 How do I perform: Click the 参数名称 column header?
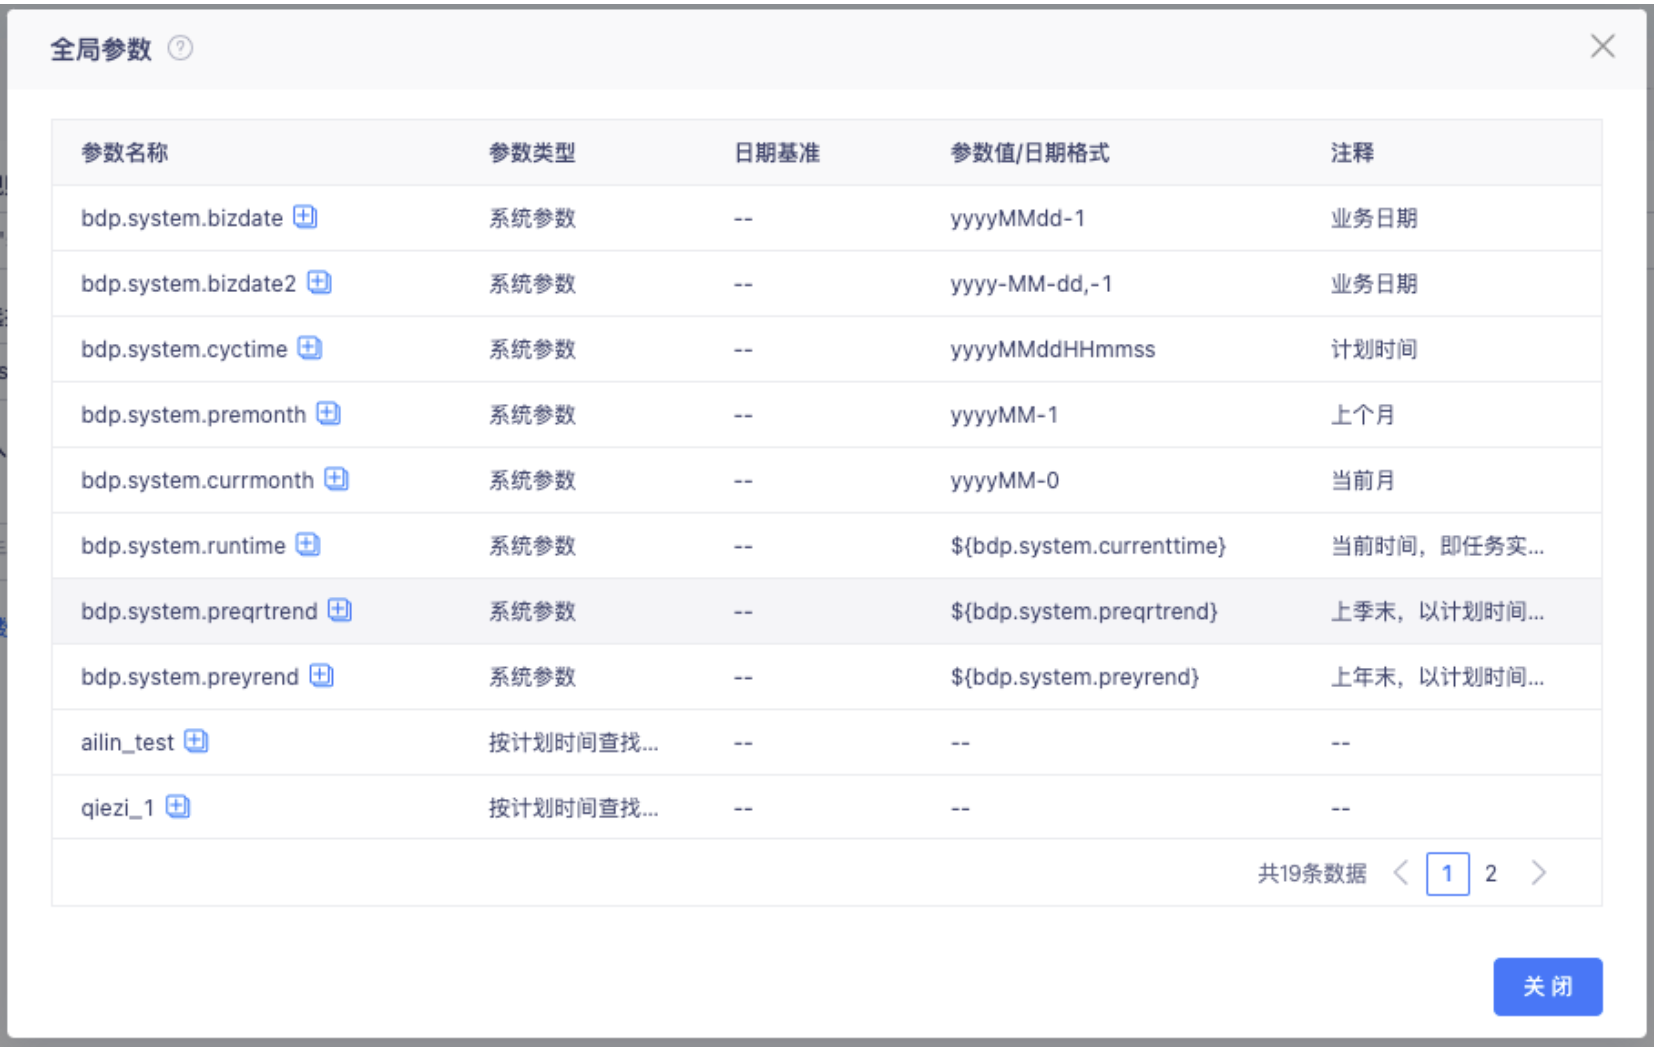[x=125, y=153]
